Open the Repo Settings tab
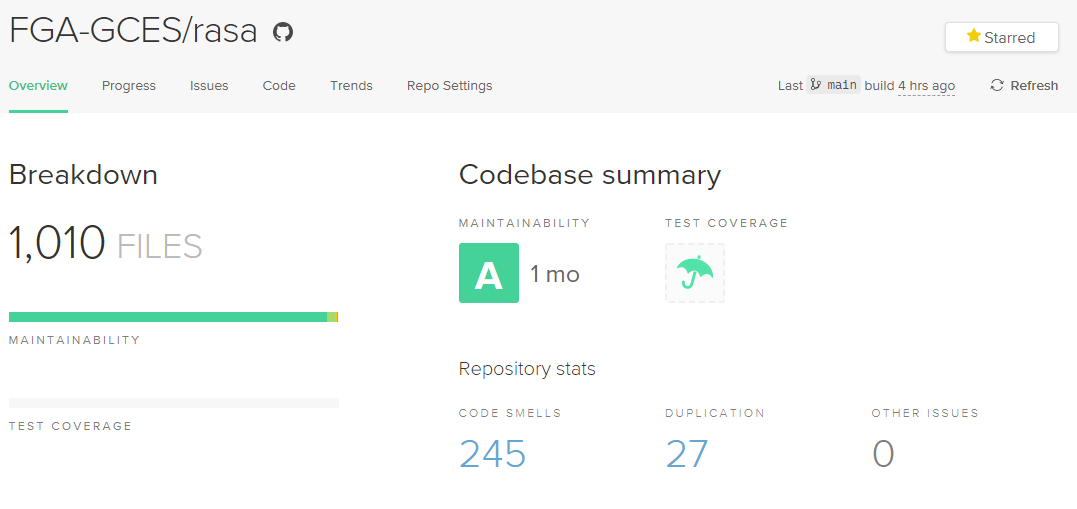This screenshot has height=509, width=1077. (x=449, y=86)
